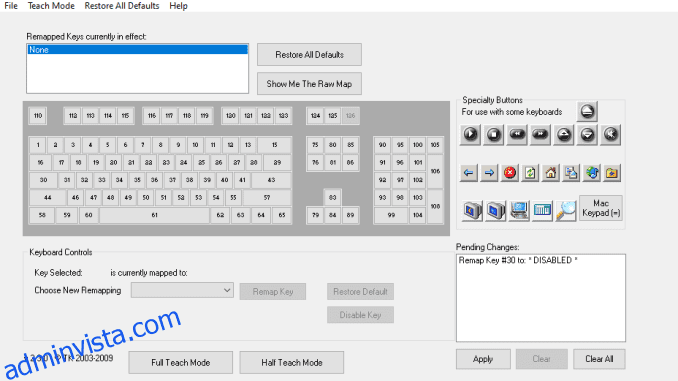
Task: Select key 83 on the keyboard map
Action: point(333,198)
